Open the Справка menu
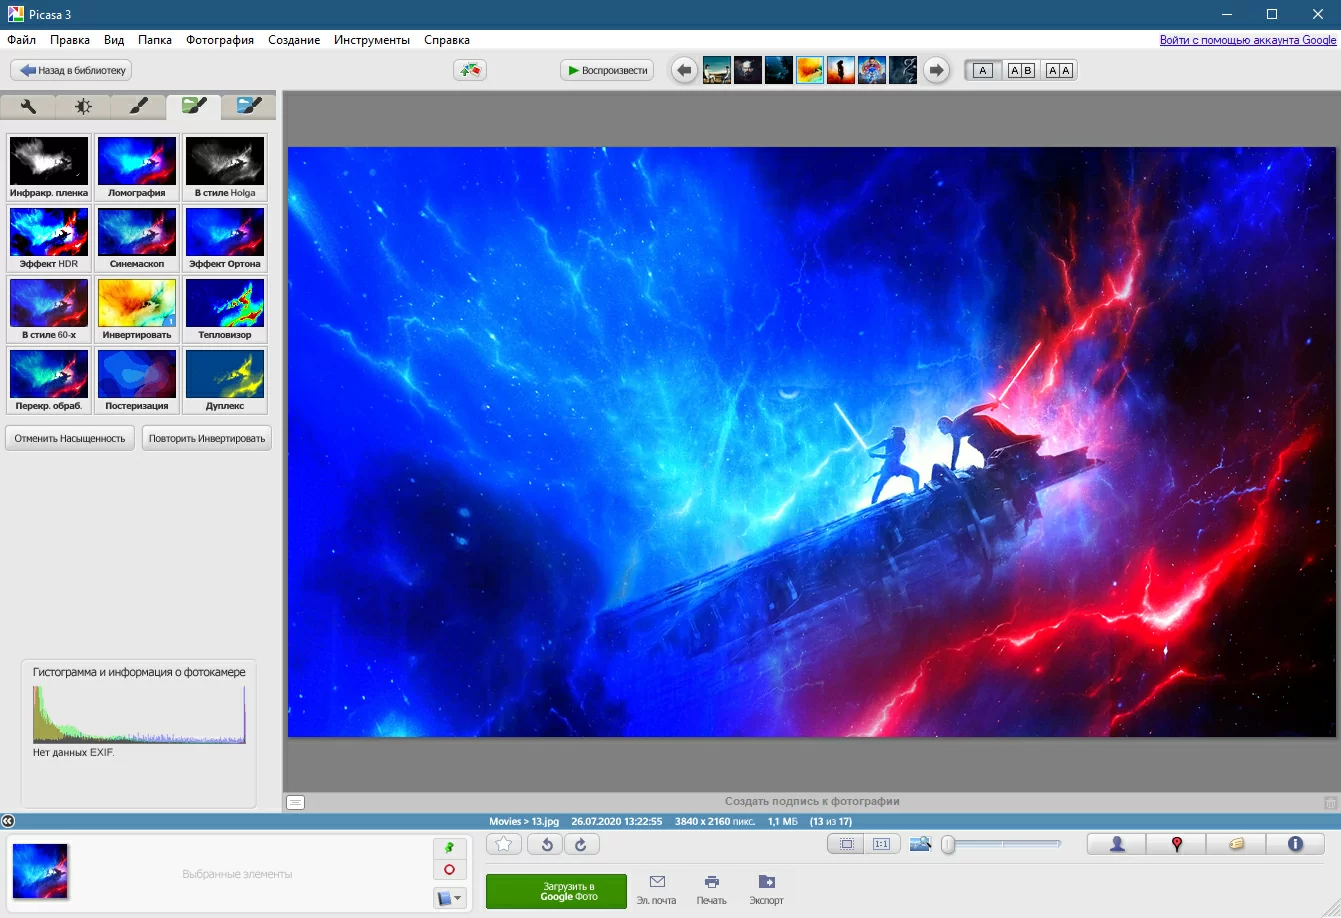The height and width of the screenshot is (918, 1341). pos(447,40)
